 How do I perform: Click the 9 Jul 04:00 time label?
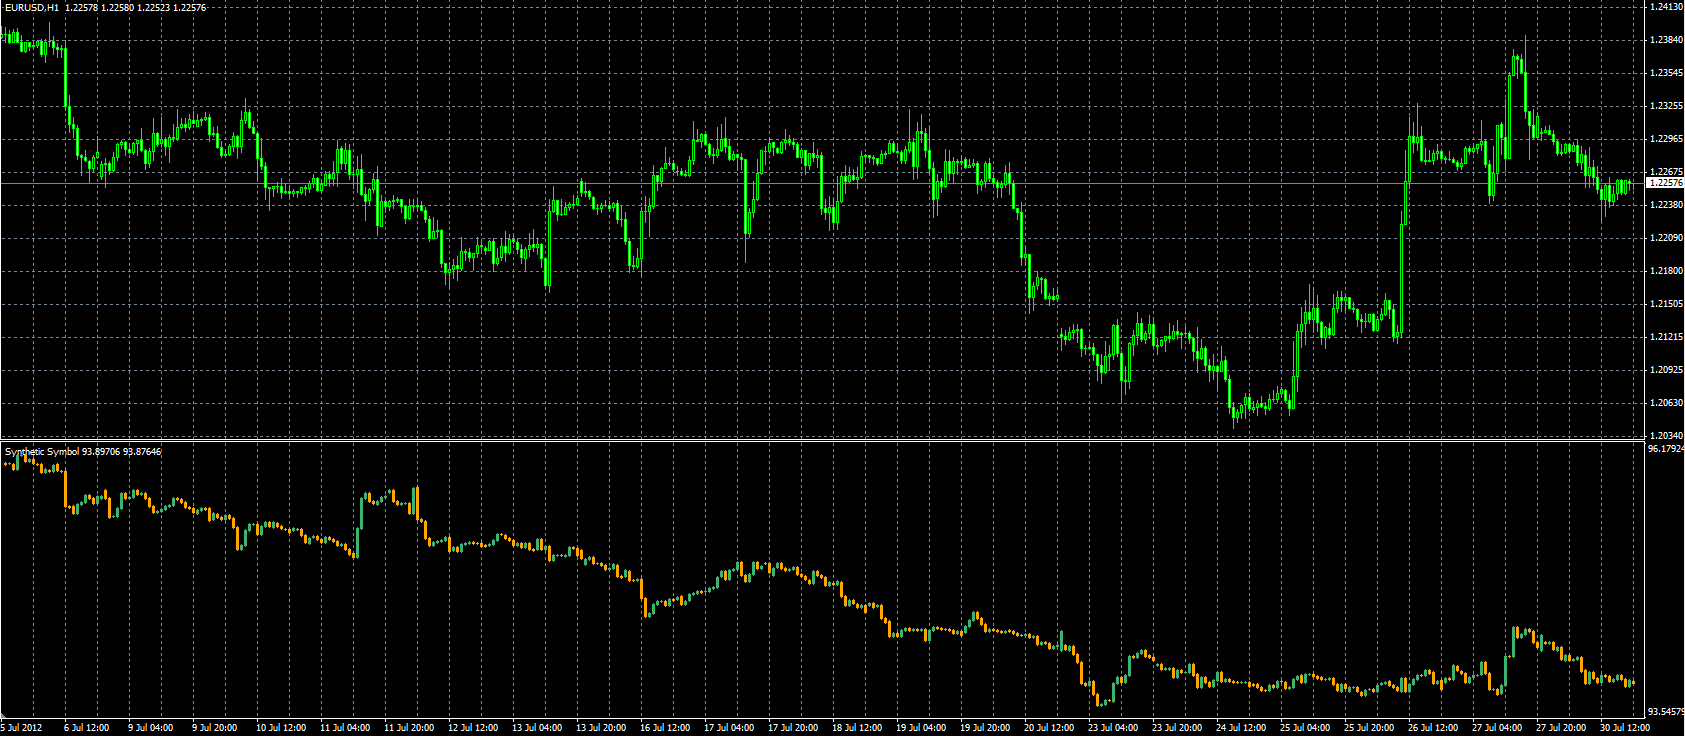click(151, 728)
